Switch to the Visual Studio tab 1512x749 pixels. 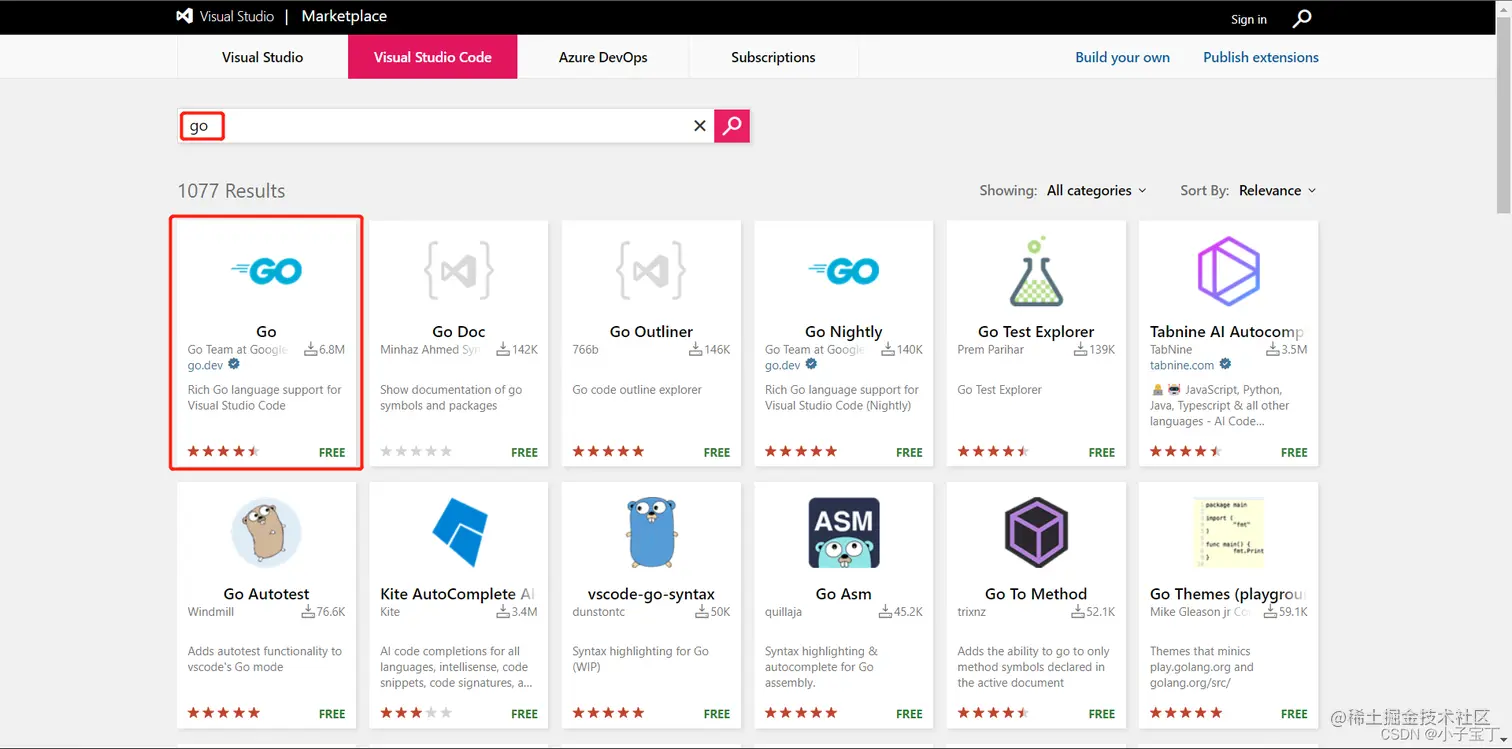[x=262, y=57]
